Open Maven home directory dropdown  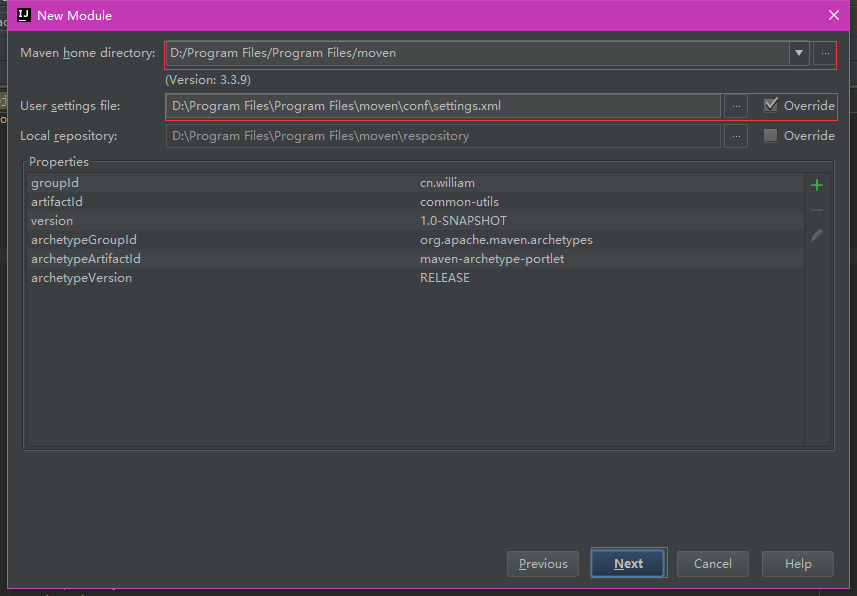(x=799, y=53)
